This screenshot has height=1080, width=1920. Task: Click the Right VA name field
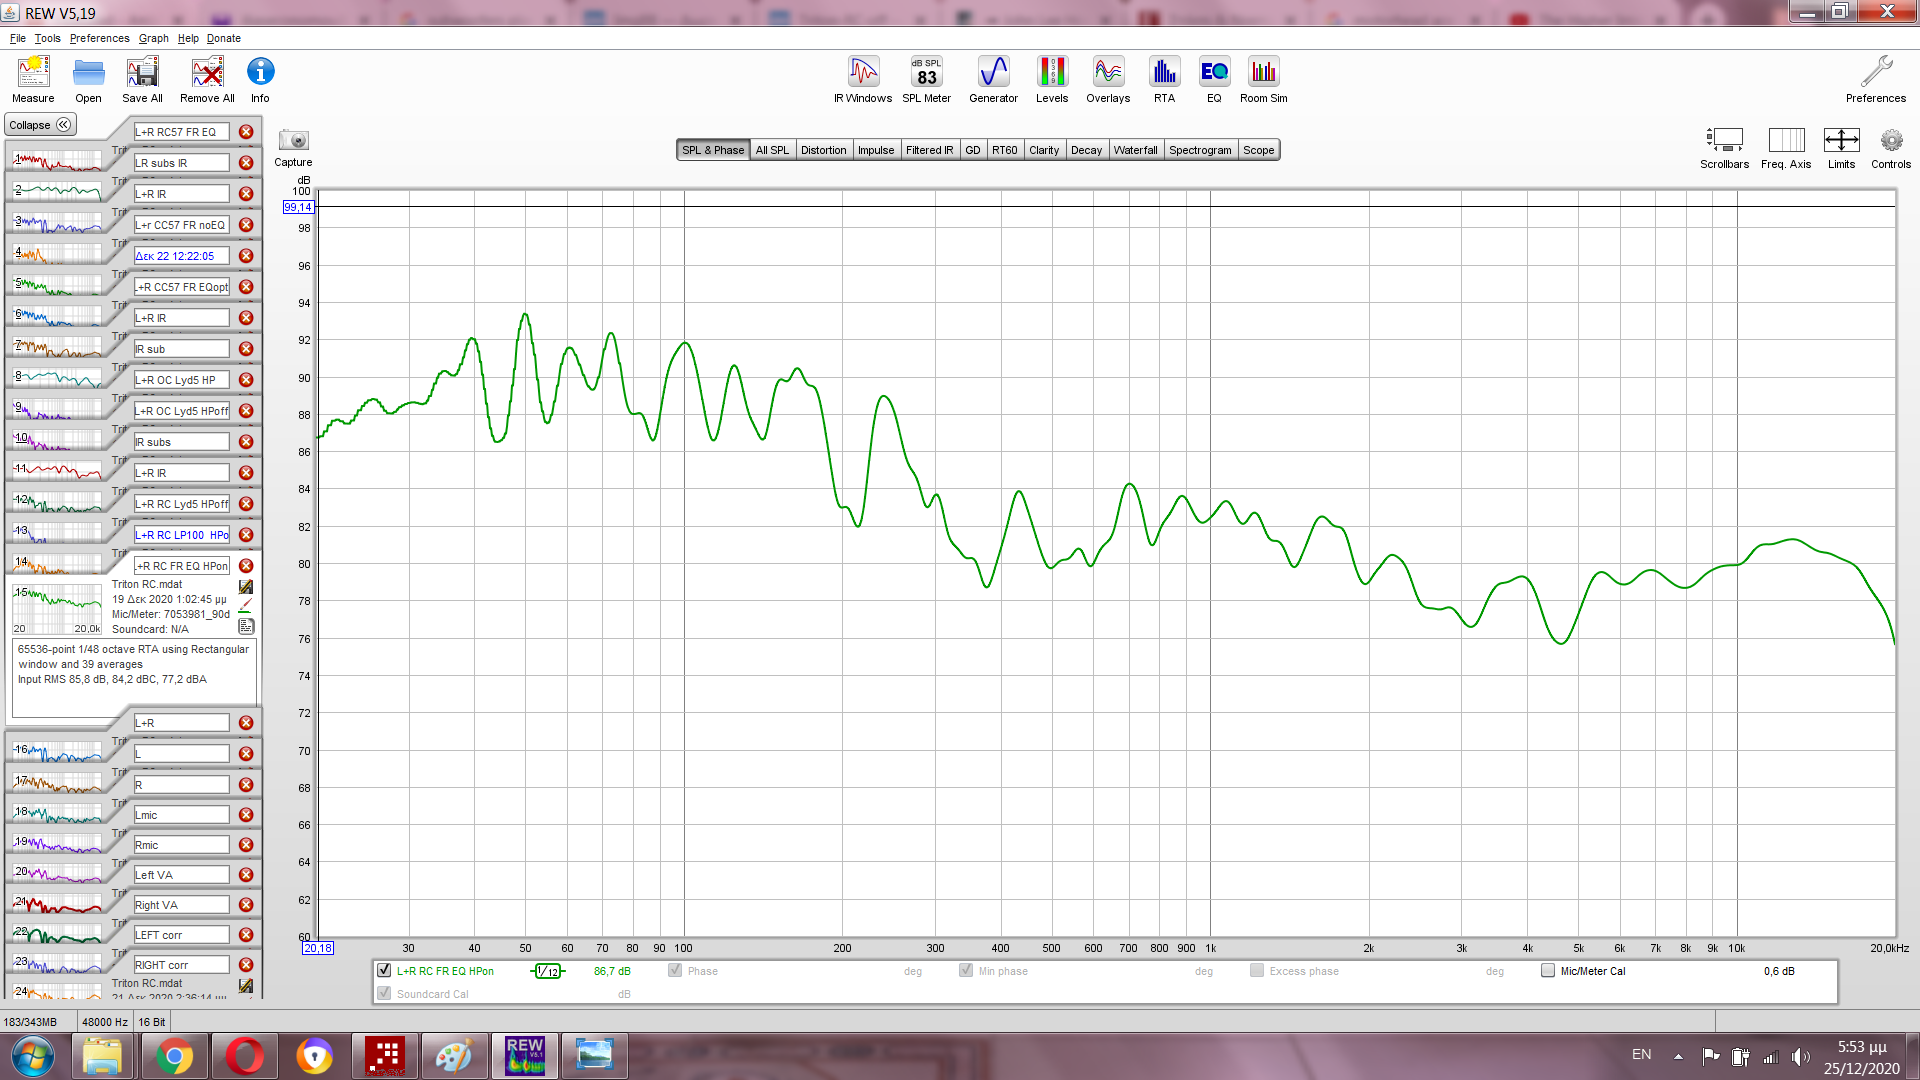181,905
